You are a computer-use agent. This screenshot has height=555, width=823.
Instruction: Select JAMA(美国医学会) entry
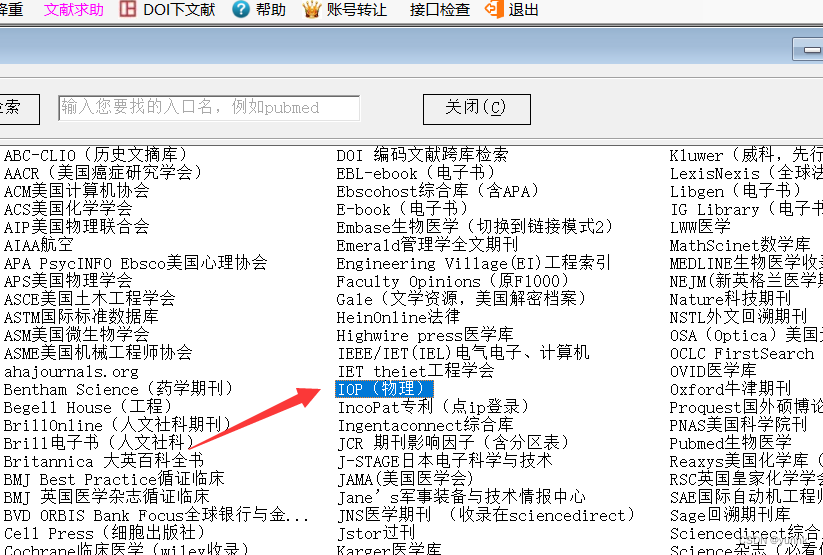[x=406, y=479]
